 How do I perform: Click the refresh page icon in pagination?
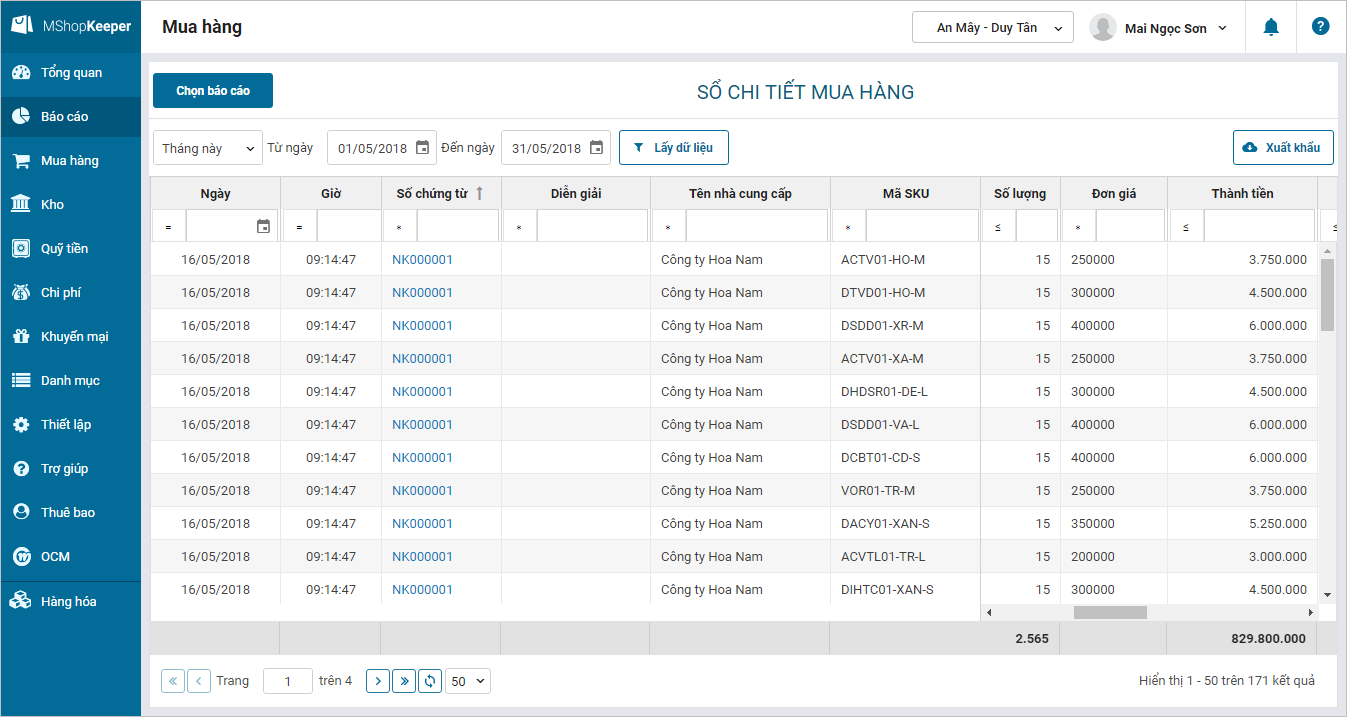pos(430,681)
